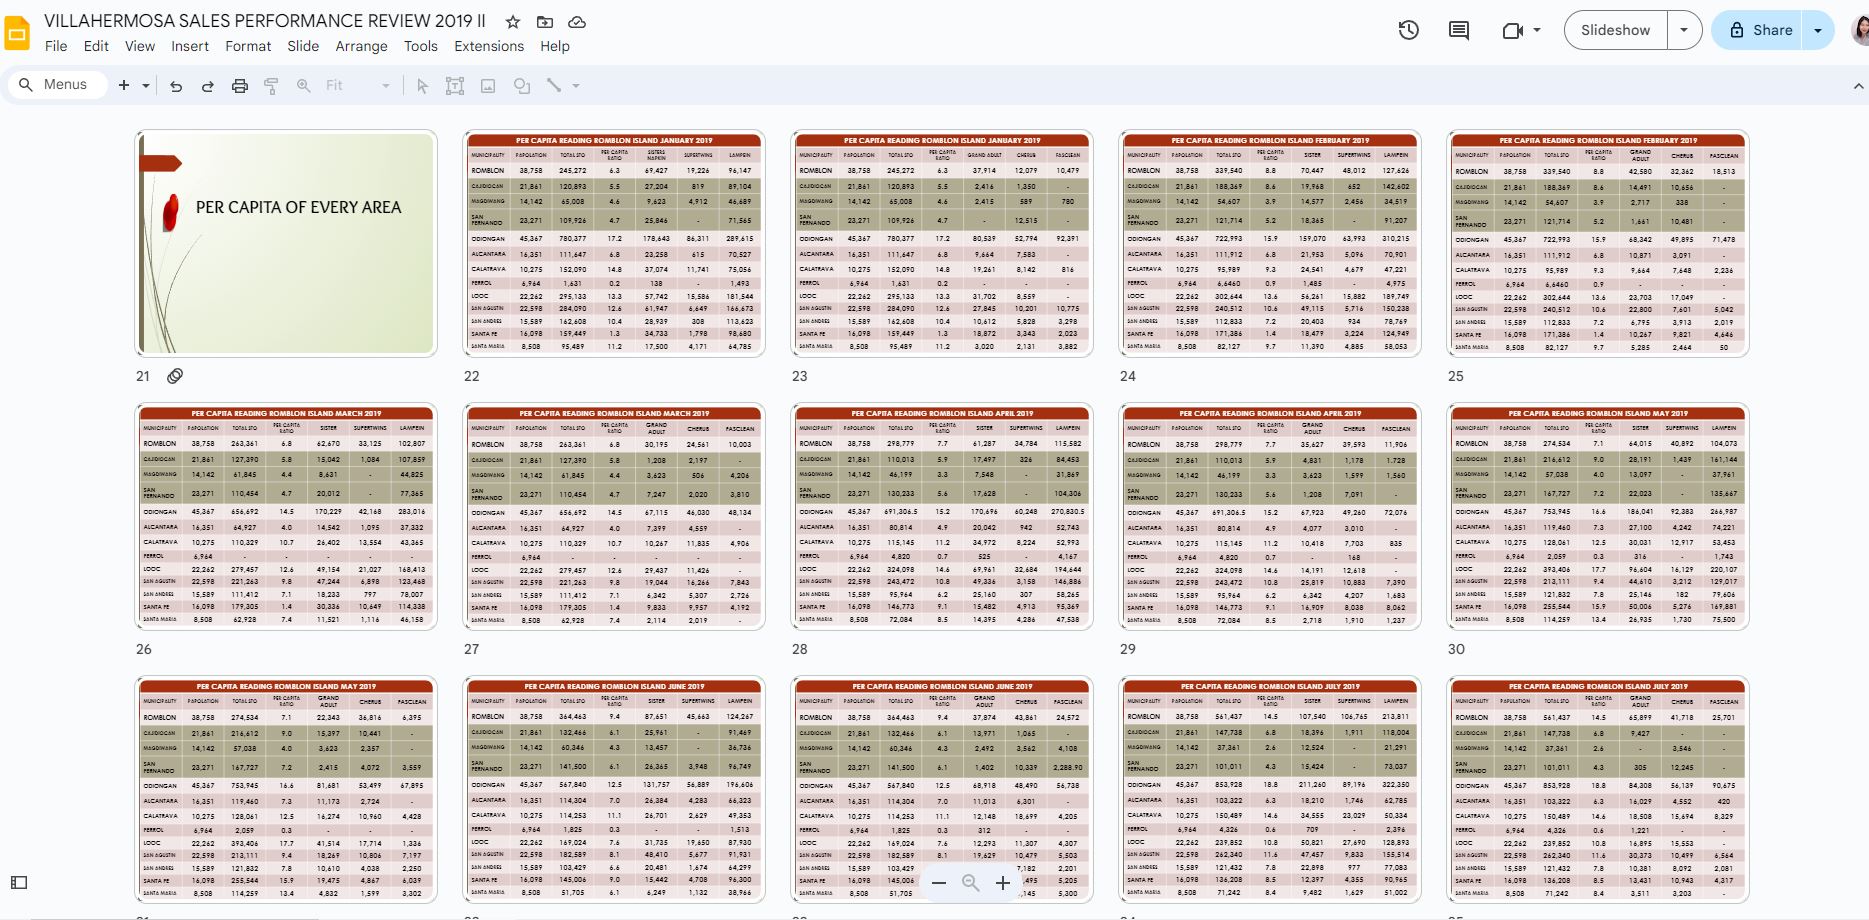The width and height of the screenshot is (1869, 920).
Task: Open the File menu
Action: (x=56, y=46)
